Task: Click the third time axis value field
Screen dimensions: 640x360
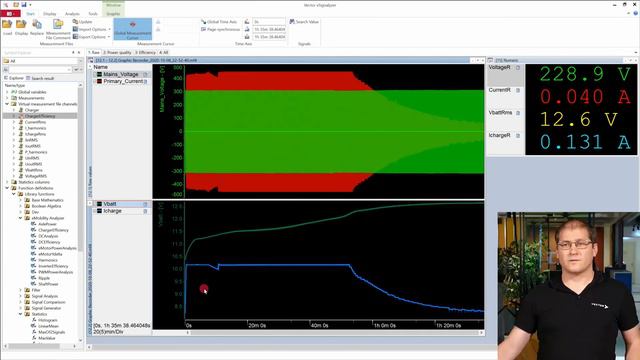Action: (269, 37)
